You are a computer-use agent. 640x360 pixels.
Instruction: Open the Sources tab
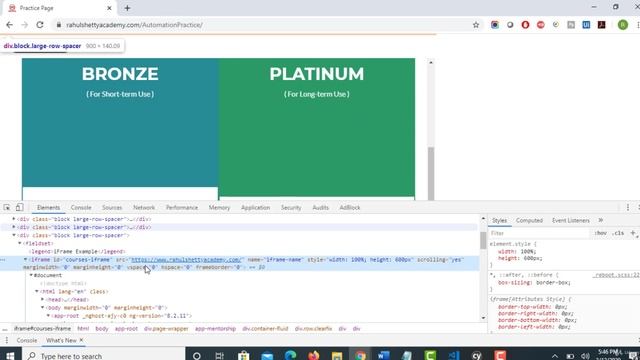[x=112, y=207]
